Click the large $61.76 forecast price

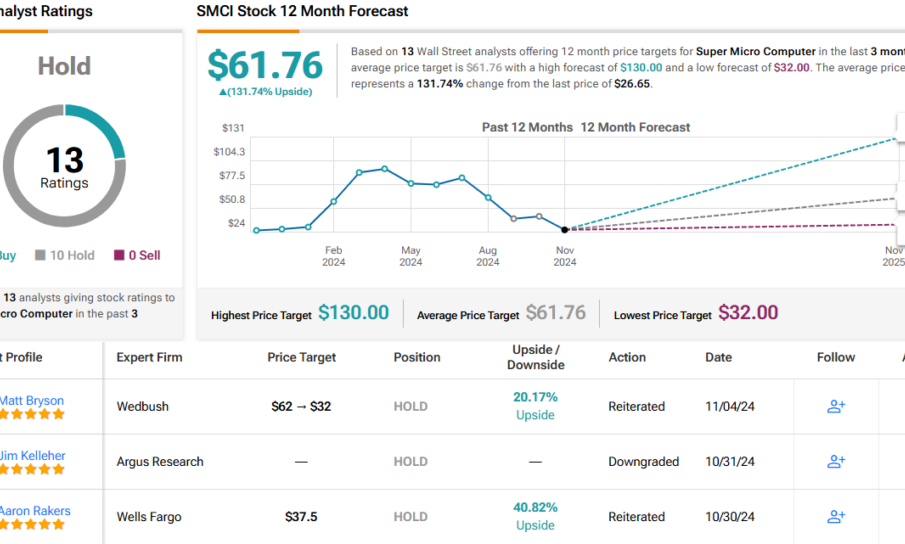point(265,65)
